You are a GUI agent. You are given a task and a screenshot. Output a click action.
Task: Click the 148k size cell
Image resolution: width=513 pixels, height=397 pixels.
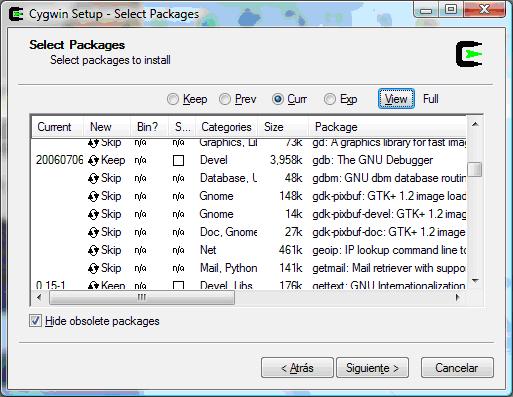[x=291, y=196]
